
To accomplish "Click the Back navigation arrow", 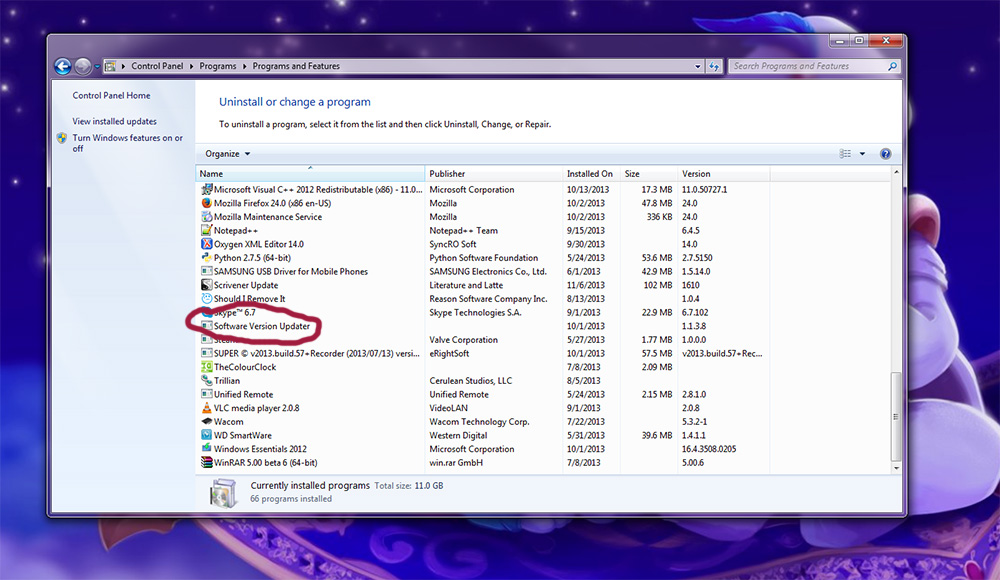I will tap(62, 66).
